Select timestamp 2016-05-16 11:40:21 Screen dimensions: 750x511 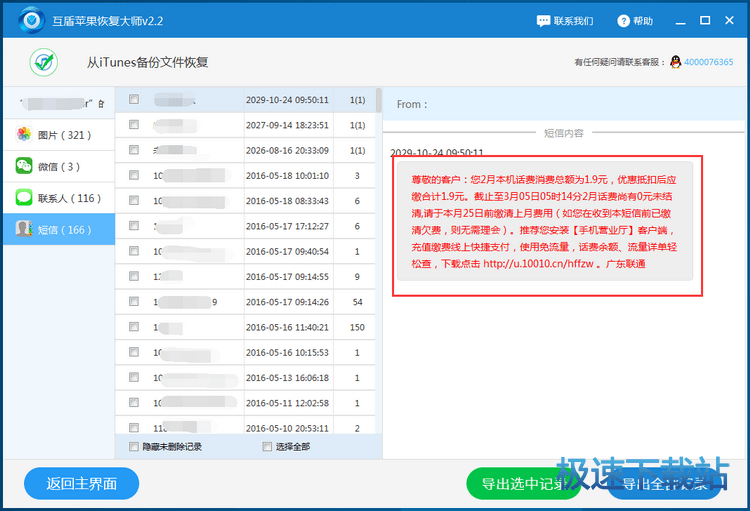click(x=287, y=327)
